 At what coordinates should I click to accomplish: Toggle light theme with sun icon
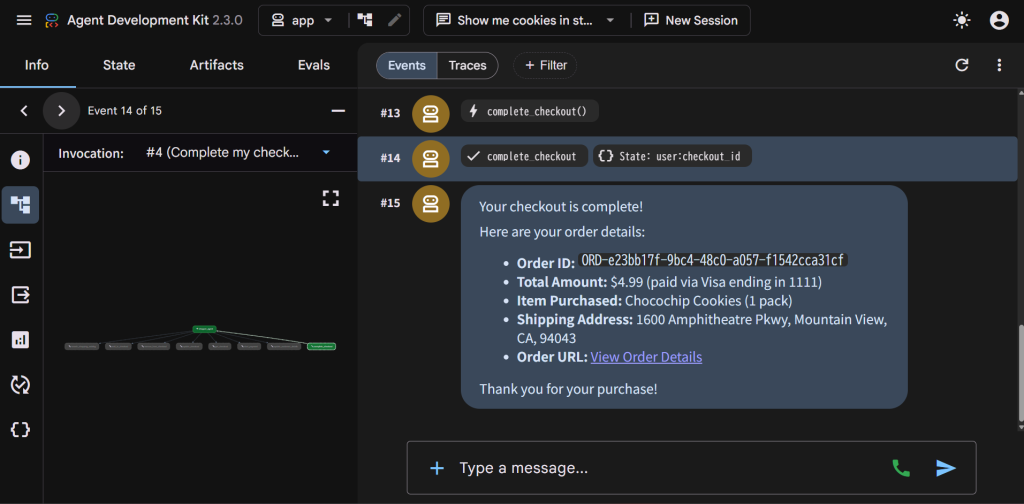(x=962, y=20)
